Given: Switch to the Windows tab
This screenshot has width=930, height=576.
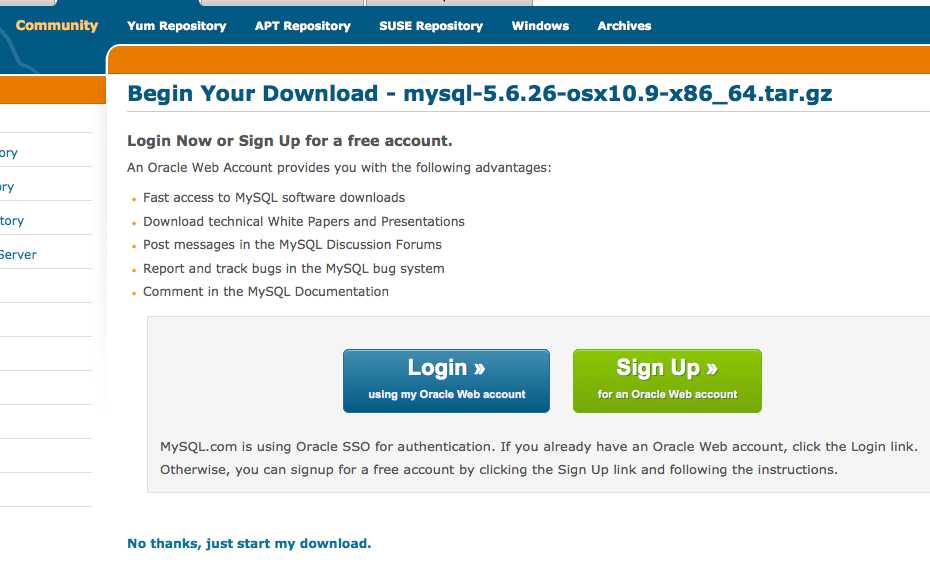Looking at the screenshot, I should coord(540,26).
